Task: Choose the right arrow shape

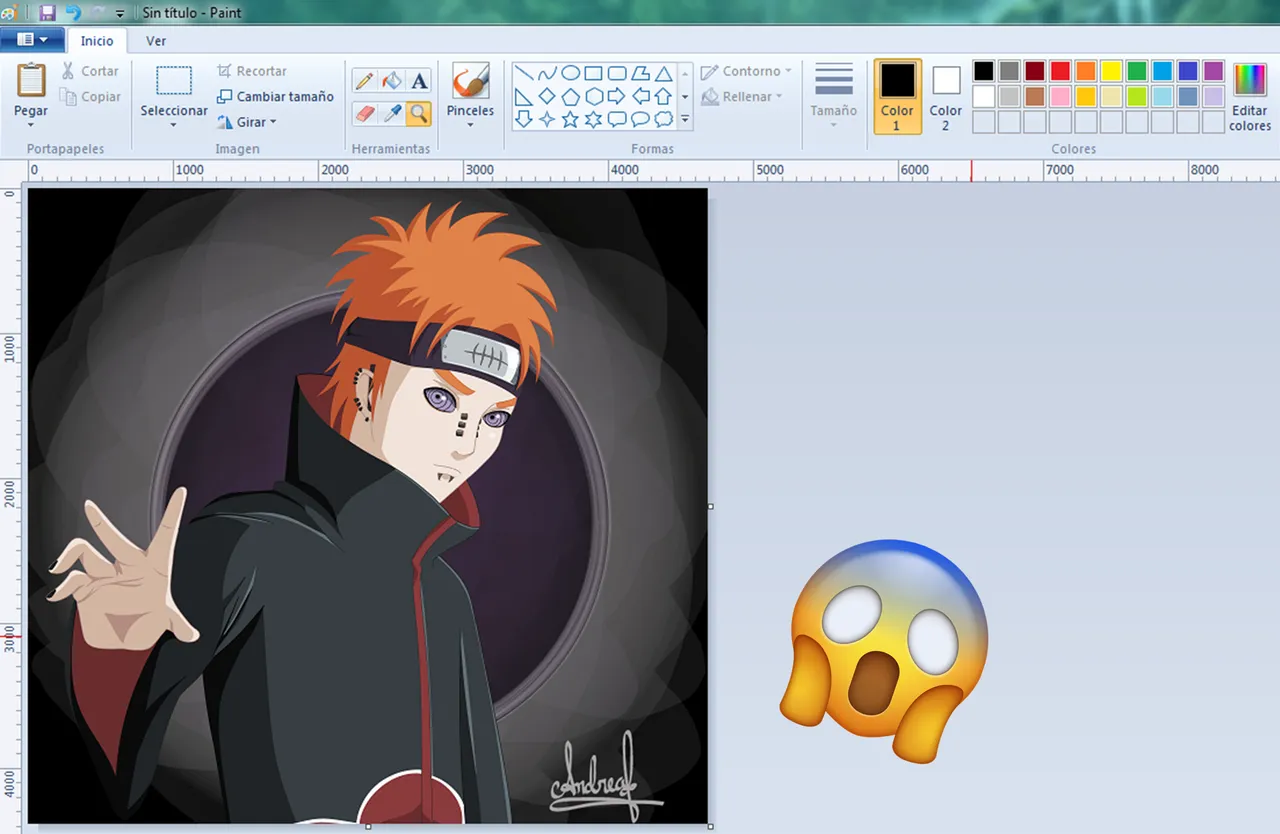Action: pos(617,96)
